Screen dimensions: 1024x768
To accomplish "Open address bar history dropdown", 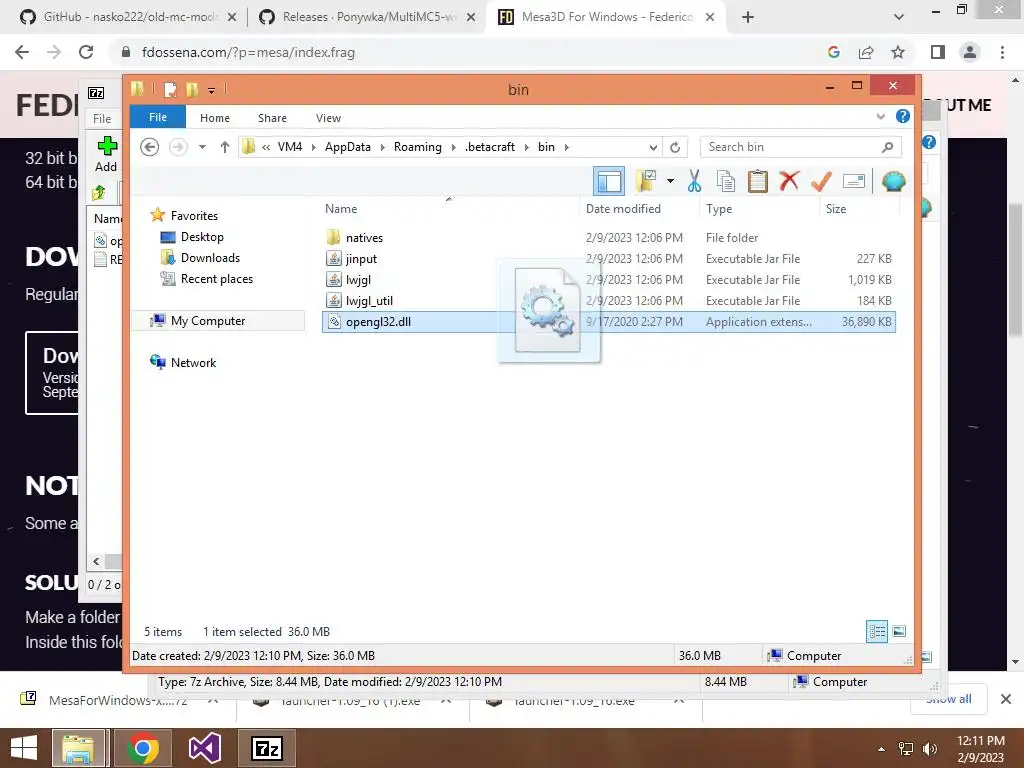I will [x=653, y=147].
